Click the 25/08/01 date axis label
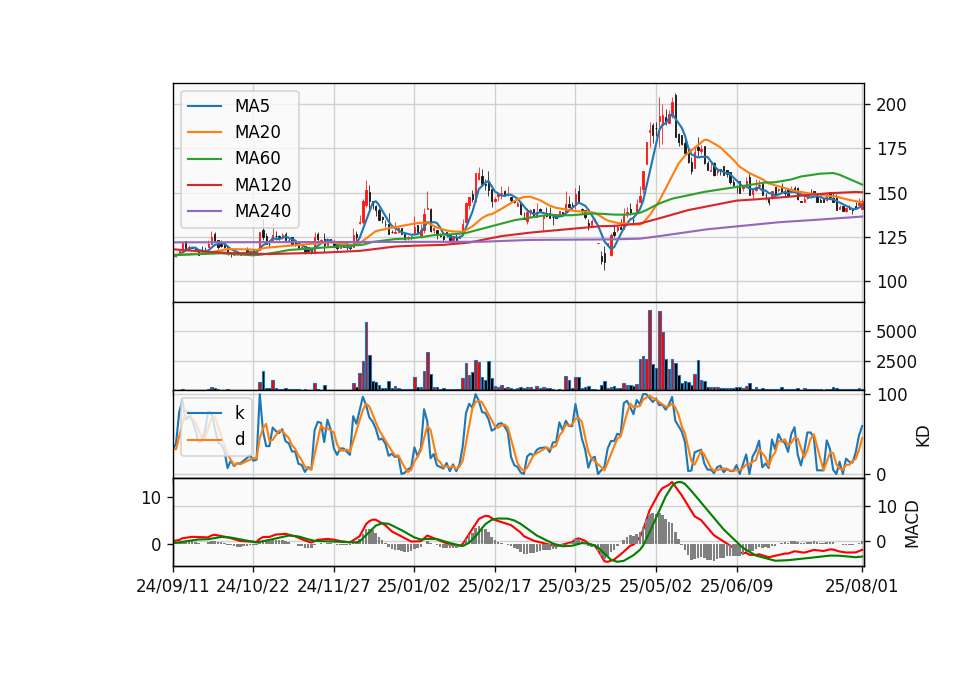The image size is (960, 690). click(x=861, y=586)
